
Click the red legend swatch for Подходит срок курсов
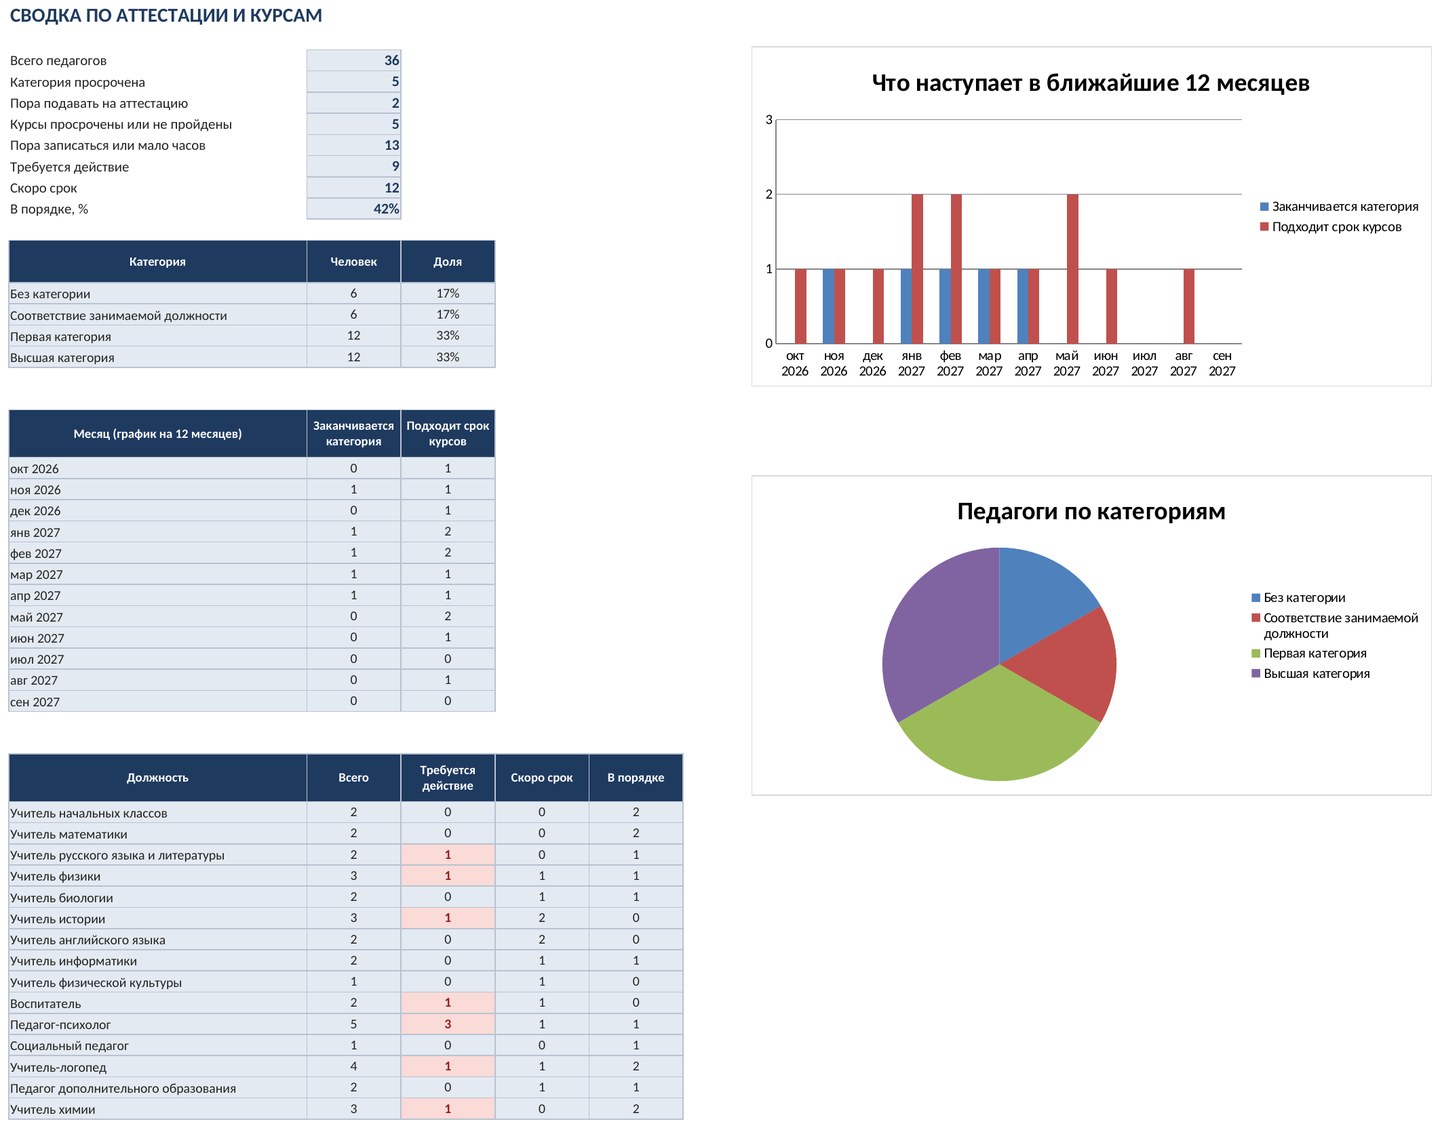click(1264, 227)
